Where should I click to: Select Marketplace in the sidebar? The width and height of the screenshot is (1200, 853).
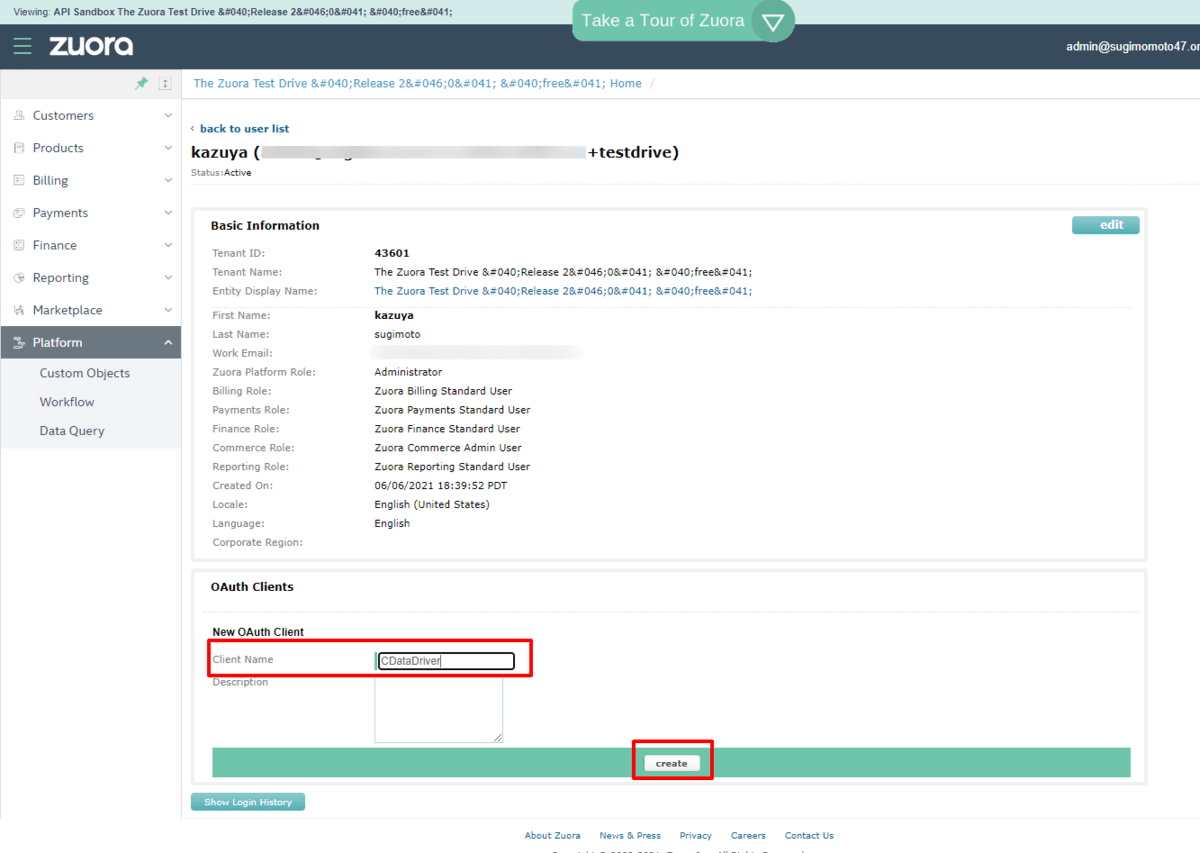coord(67,310)
